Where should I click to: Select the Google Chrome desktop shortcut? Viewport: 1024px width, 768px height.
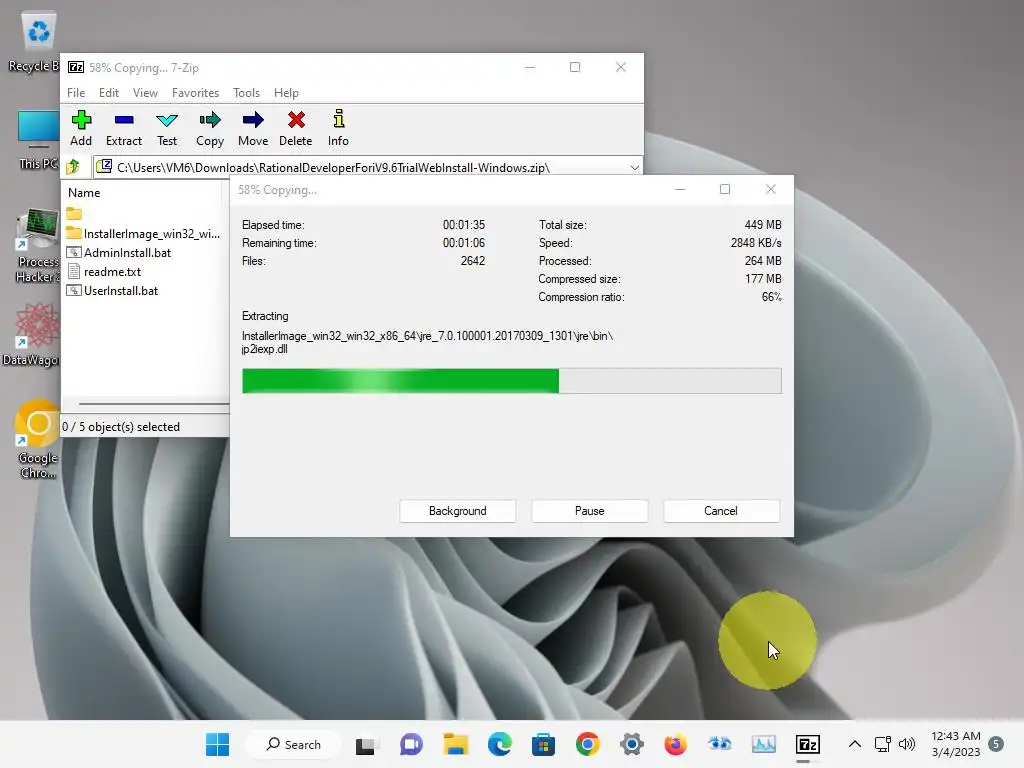tap(38, 439)
